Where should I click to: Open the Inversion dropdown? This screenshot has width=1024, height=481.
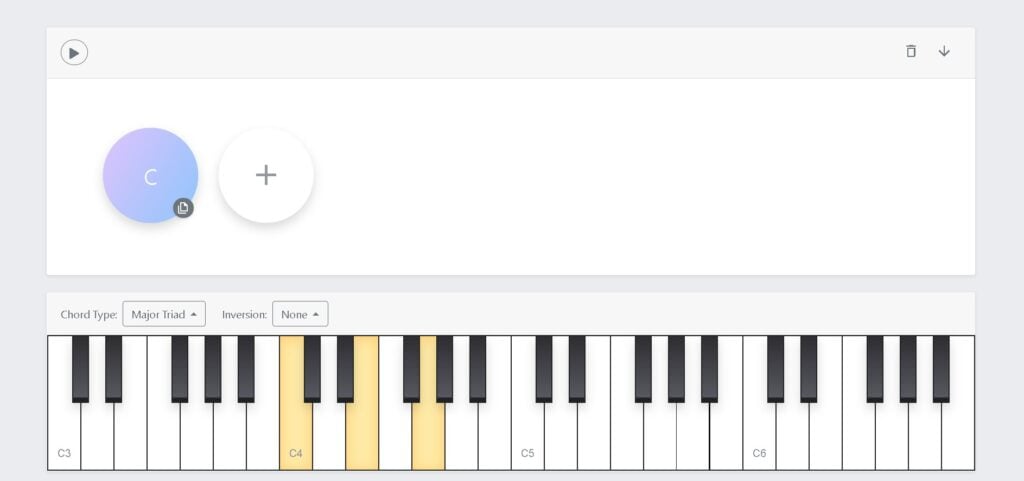click(300, 314)
